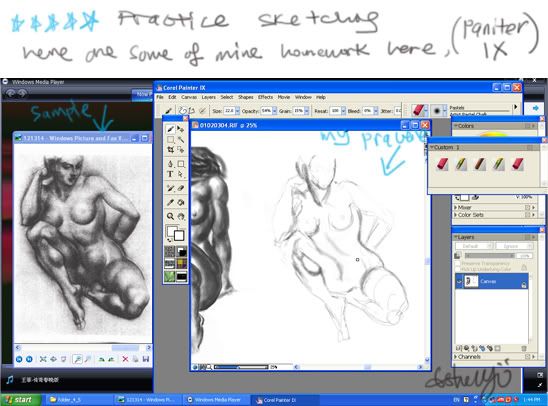Open the Bleed value dropdown
Image resolution: width=548 pixels, height=406 pixels.
click(376, 111)
